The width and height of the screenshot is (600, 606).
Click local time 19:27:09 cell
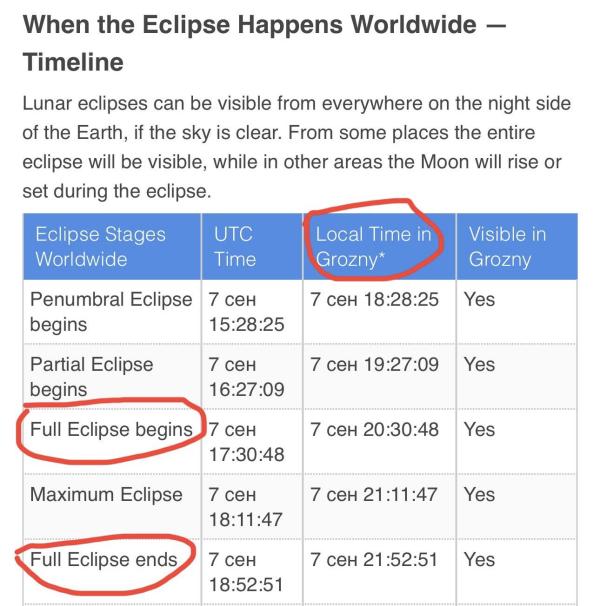tap(374, 364)
